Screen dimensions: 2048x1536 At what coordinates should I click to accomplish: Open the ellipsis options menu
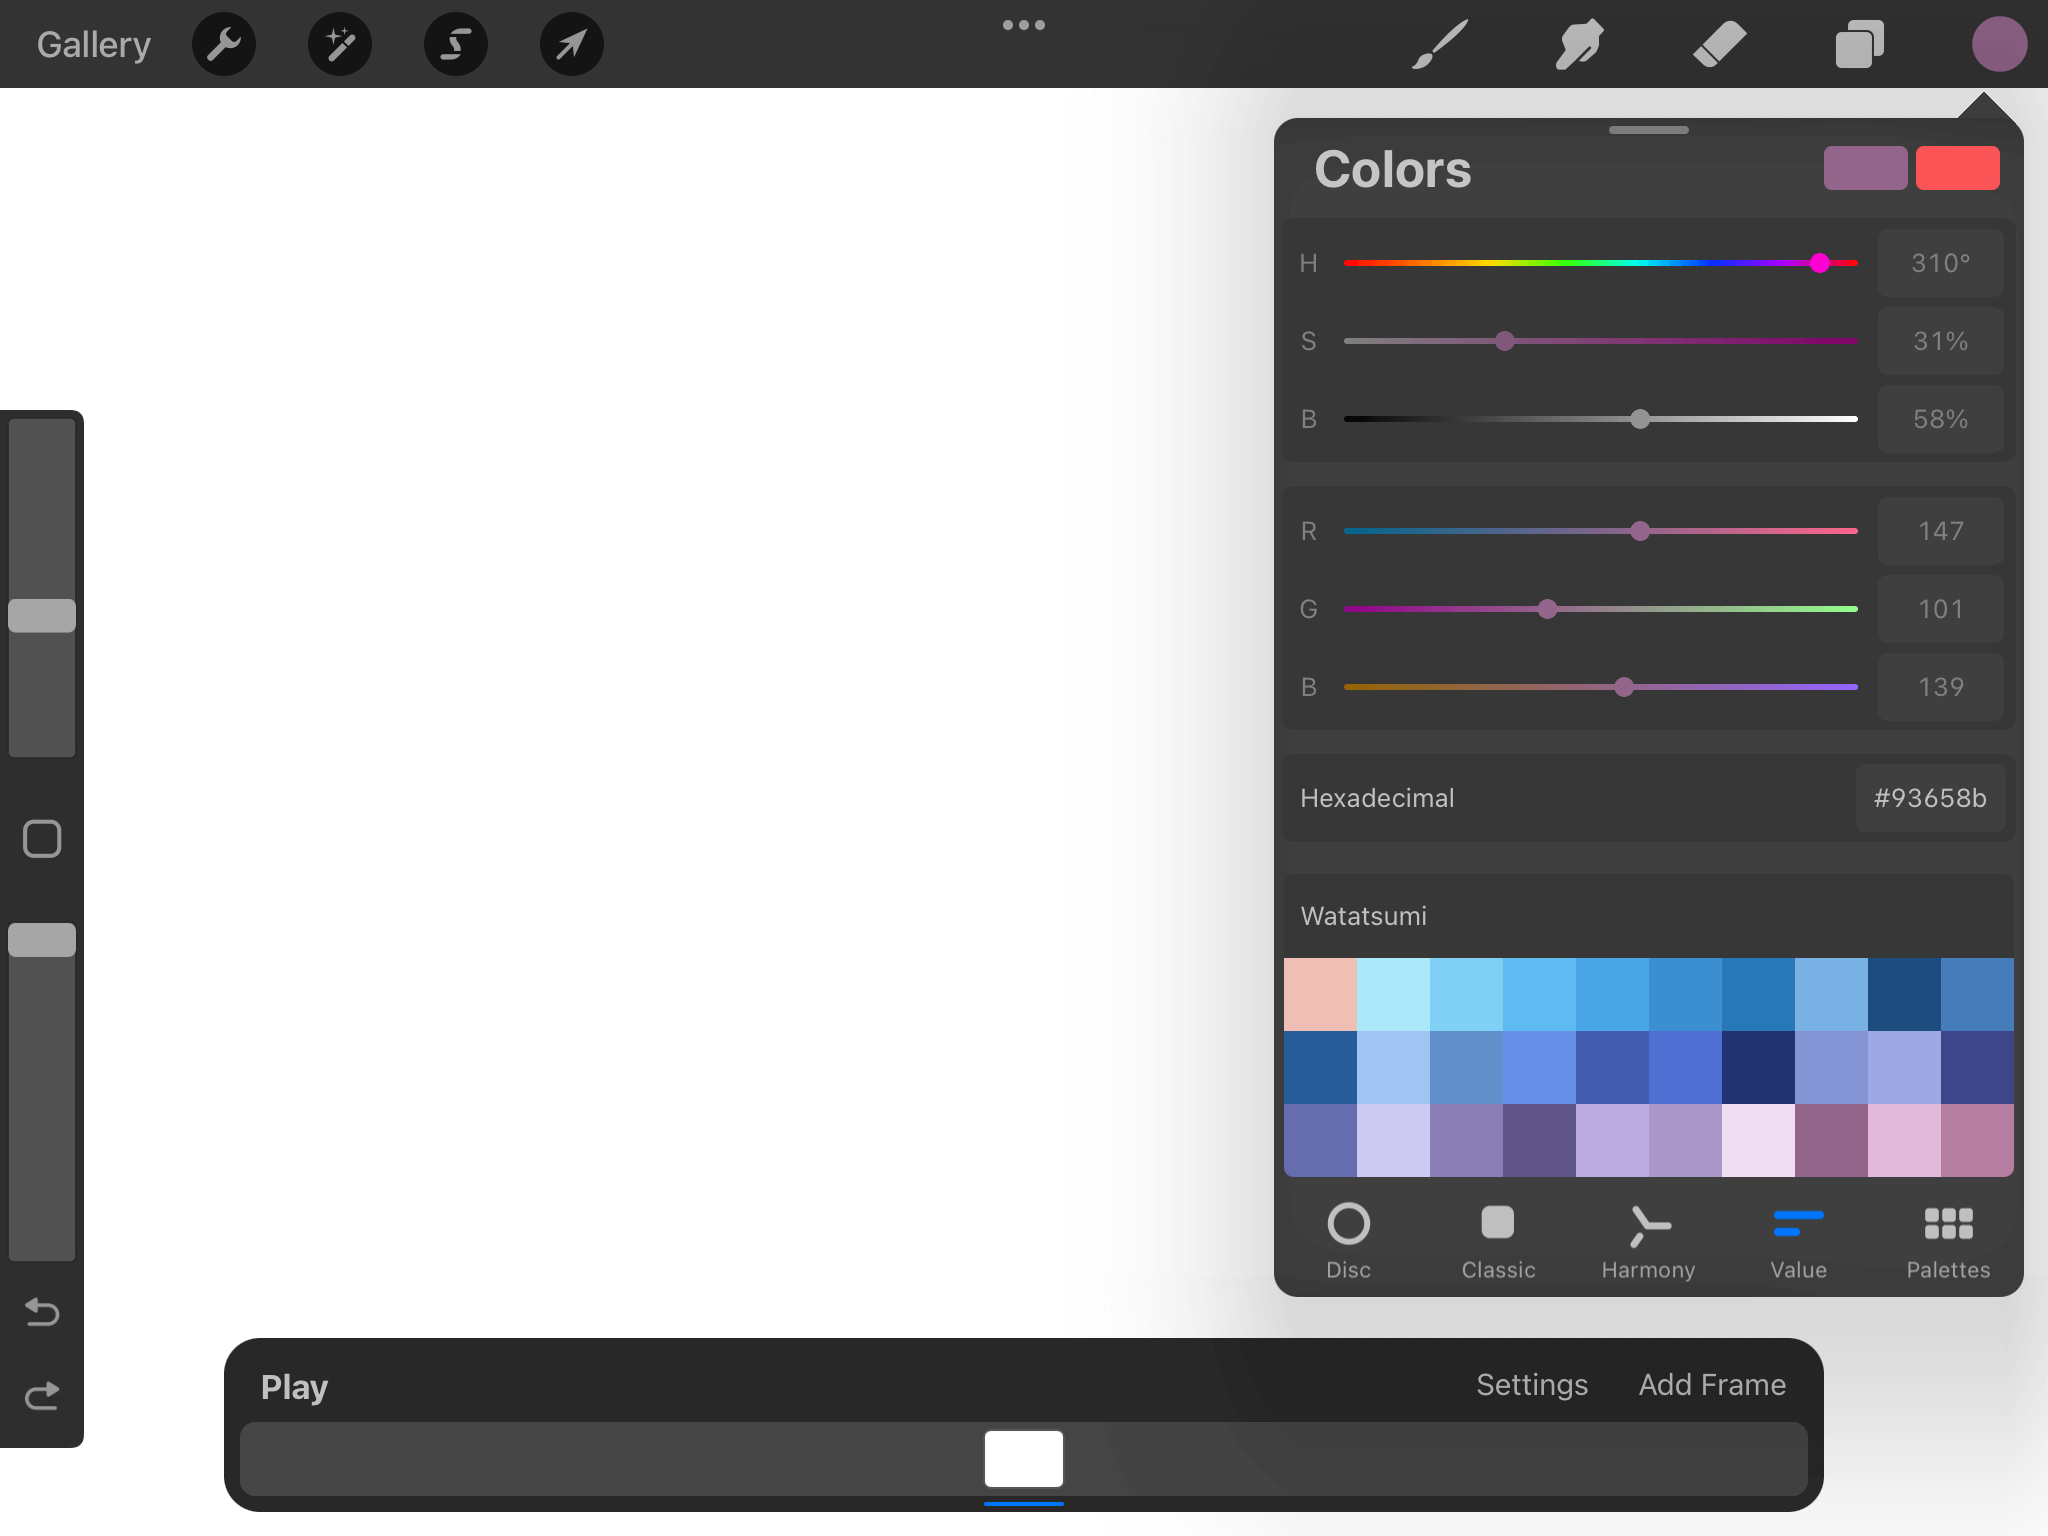(1024, 25)
